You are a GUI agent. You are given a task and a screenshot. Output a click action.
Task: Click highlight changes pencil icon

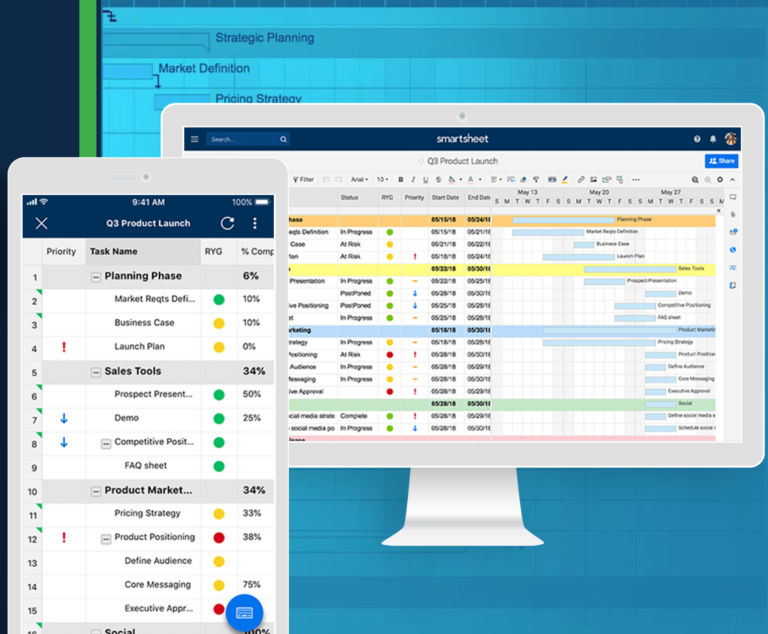click(x=565, y=180)
